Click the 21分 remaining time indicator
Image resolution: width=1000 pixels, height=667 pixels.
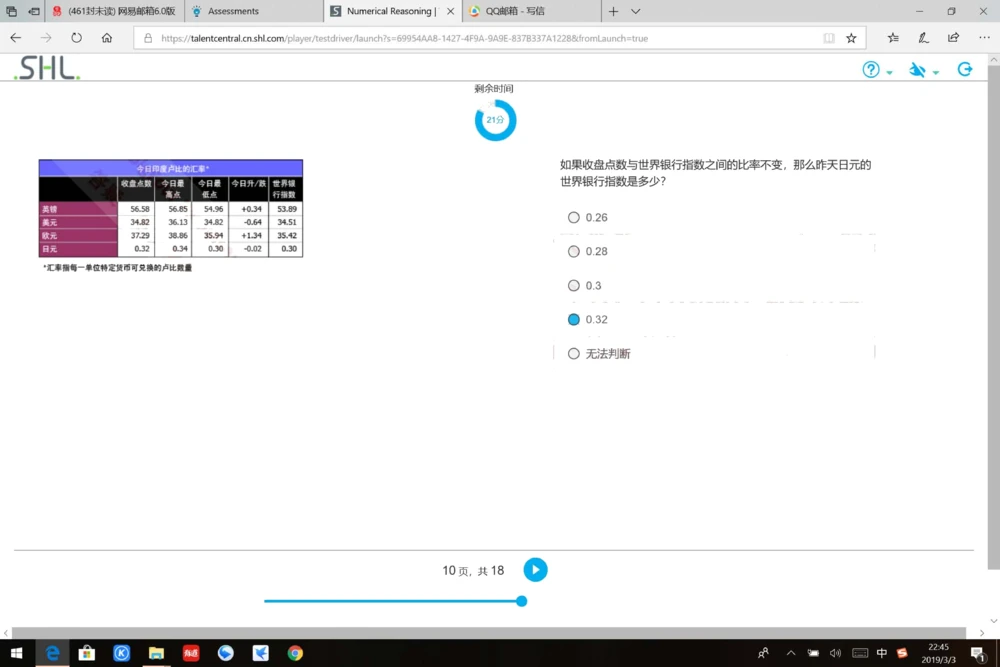click(x=495, y=119)
